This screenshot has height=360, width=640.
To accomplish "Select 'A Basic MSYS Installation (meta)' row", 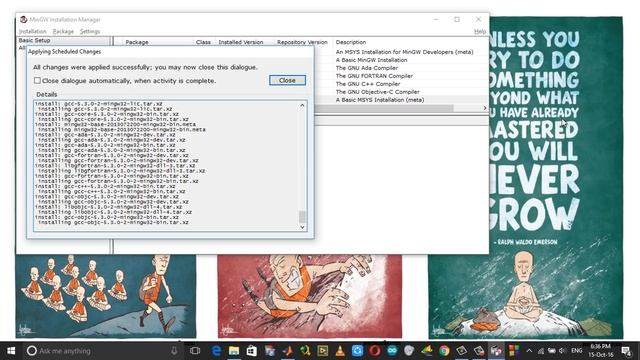I will coord(380,100).
